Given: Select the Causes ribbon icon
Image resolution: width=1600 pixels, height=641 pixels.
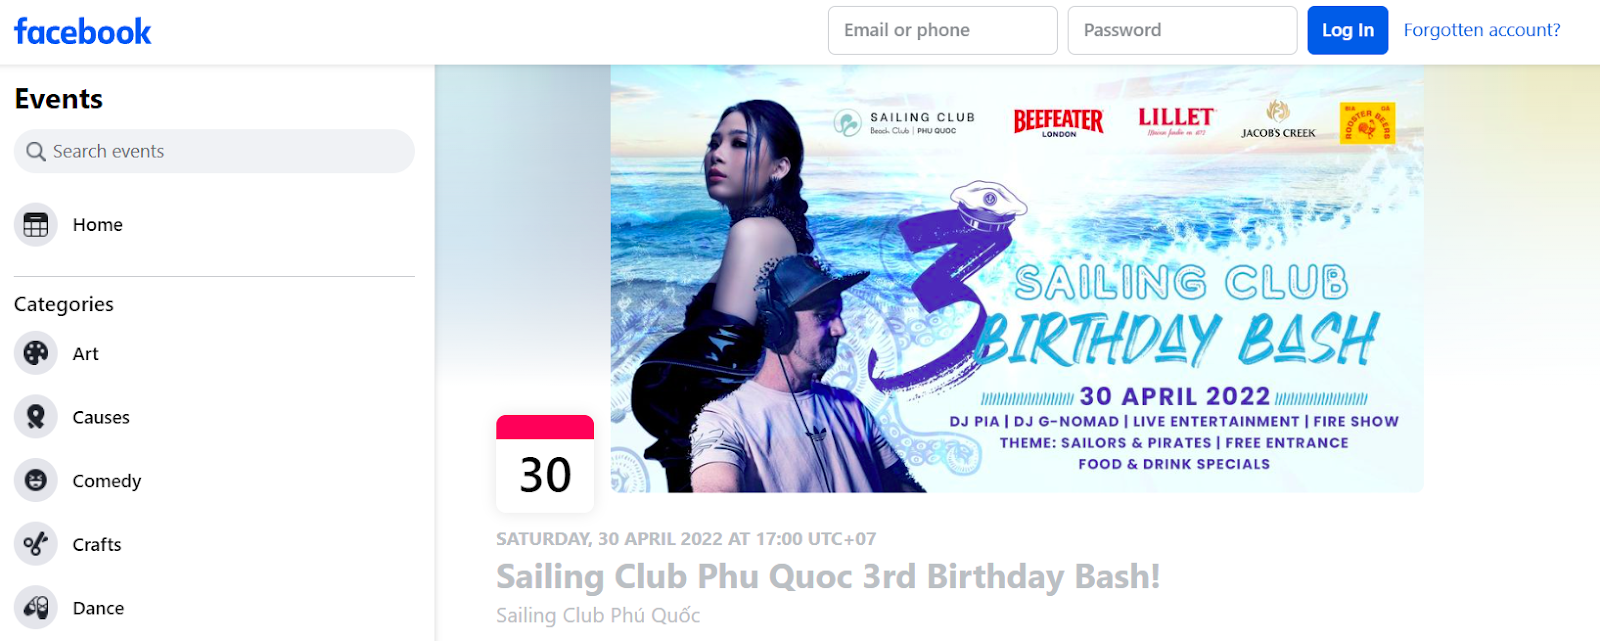Looking at the screenshot, I should click(36, 417).
